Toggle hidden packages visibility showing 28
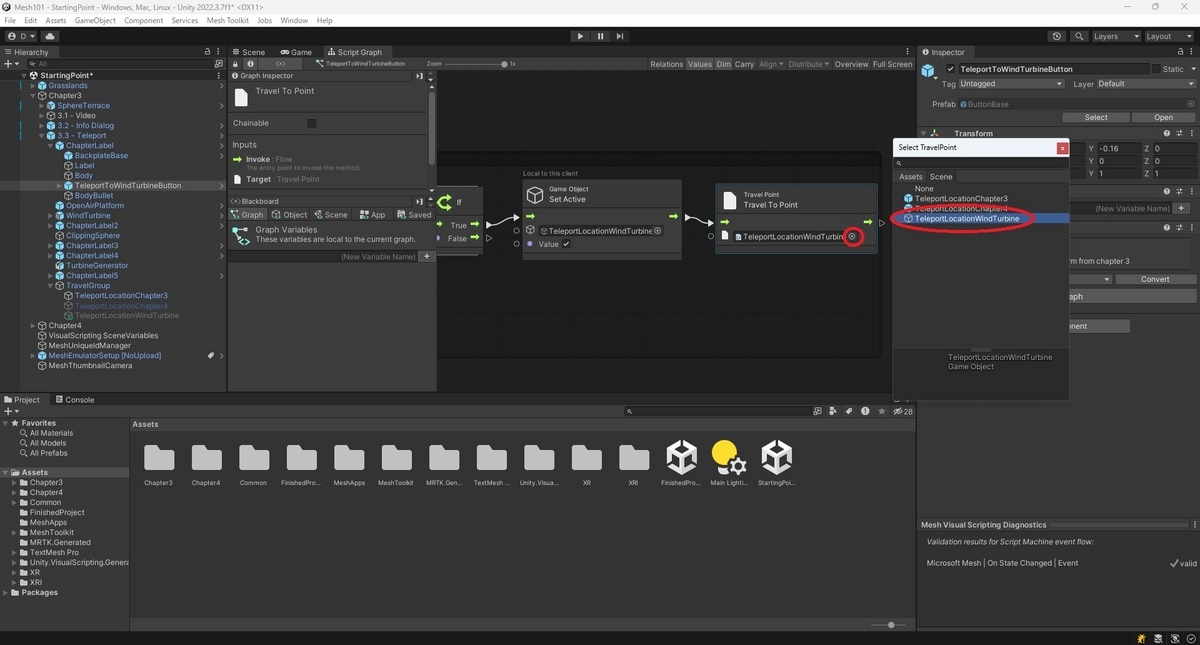This screenshot has height=645, width=1200. coord(903,411)
